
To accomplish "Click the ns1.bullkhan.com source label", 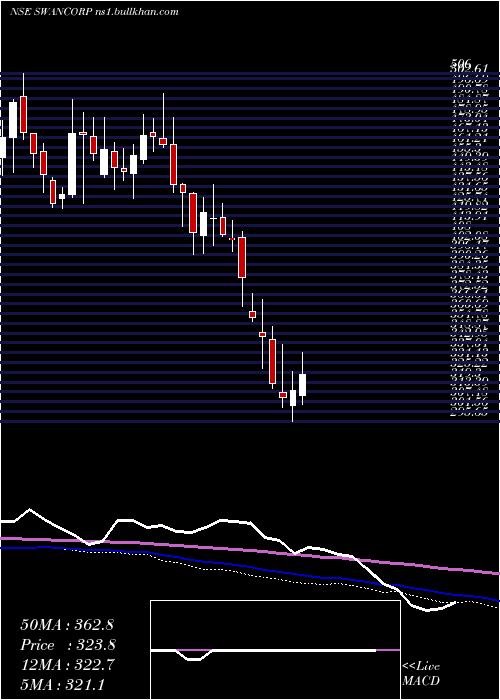I will [137, 12].
